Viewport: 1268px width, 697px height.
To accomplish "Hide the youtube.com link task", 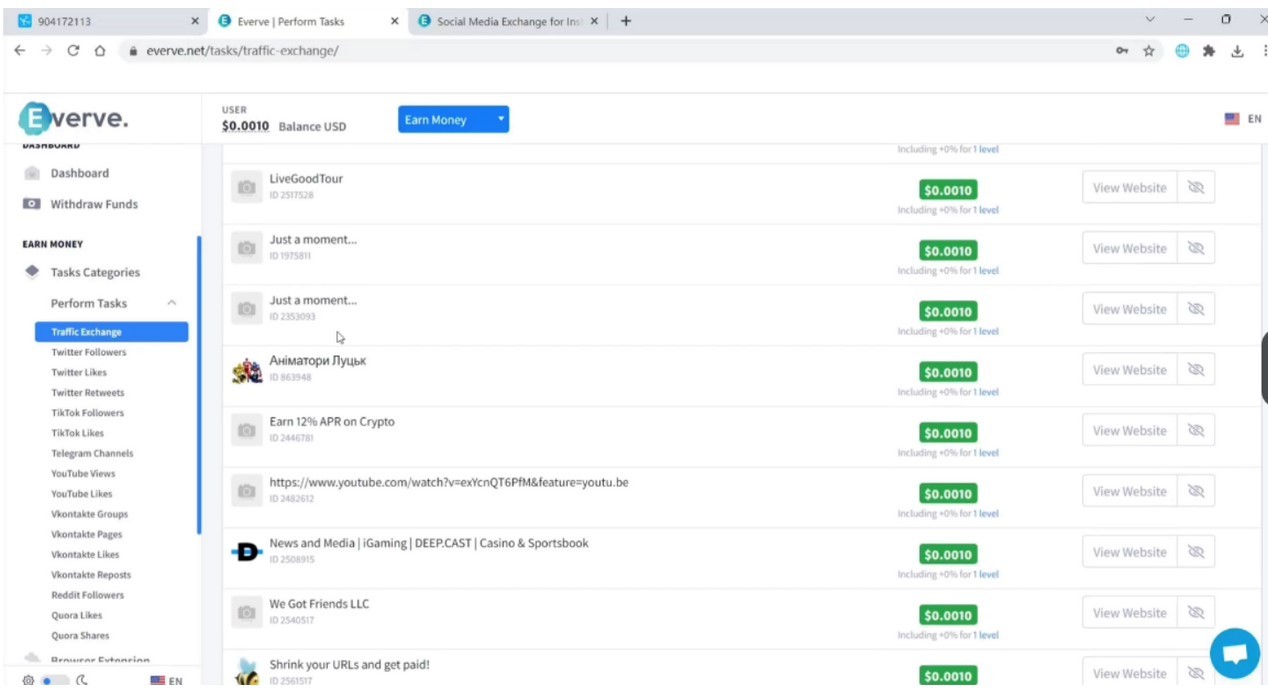I will pyautogui.click(x=1195, y=492).
